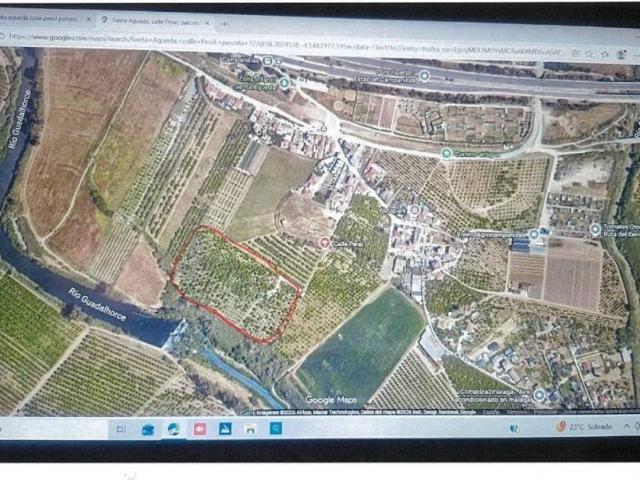Open the reader view icon in address bar
640x480 pixels.
click(x=575, y=53)
